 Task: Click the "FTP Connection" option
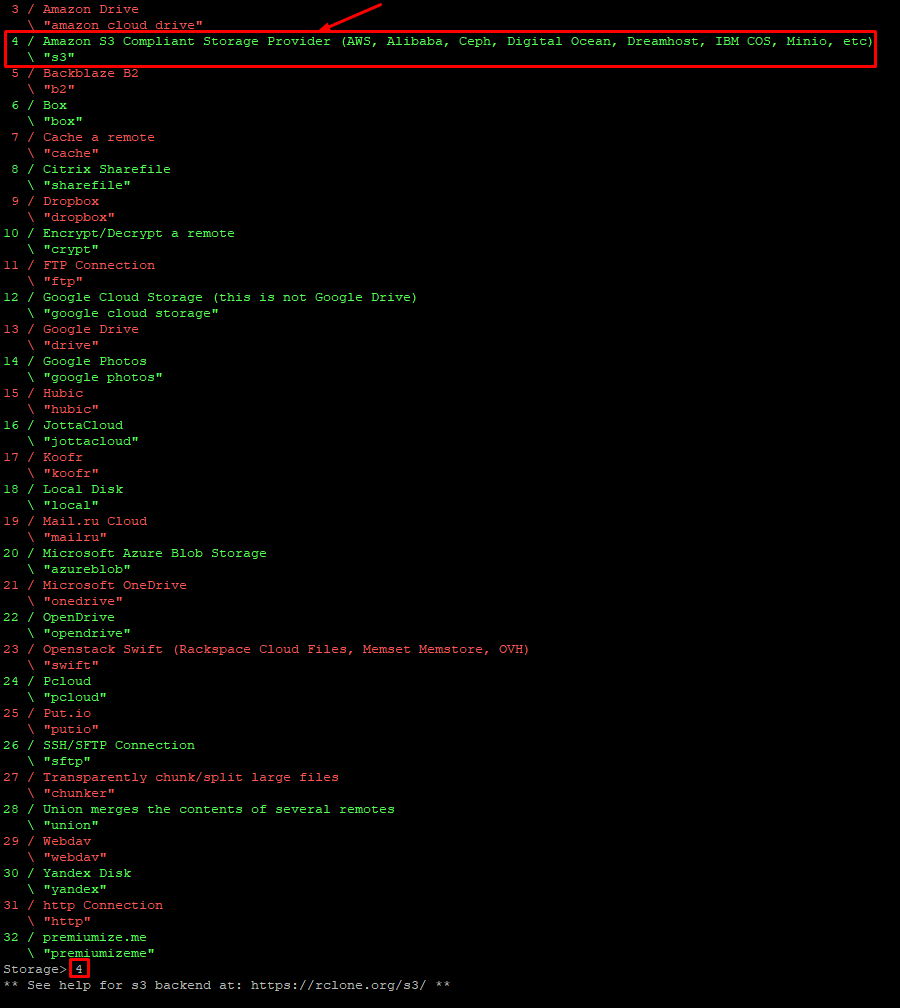pyautogui.click(x=98, y=266)
